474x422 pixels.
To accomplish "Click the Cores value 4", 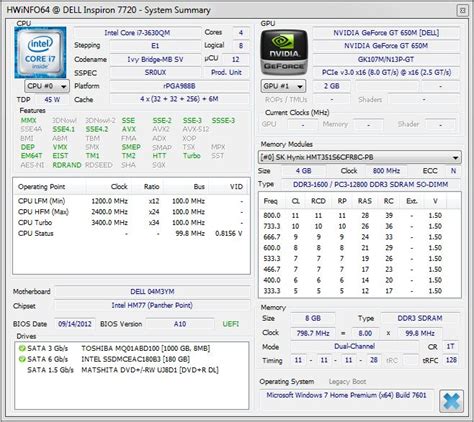I will (x=241, y=33).
